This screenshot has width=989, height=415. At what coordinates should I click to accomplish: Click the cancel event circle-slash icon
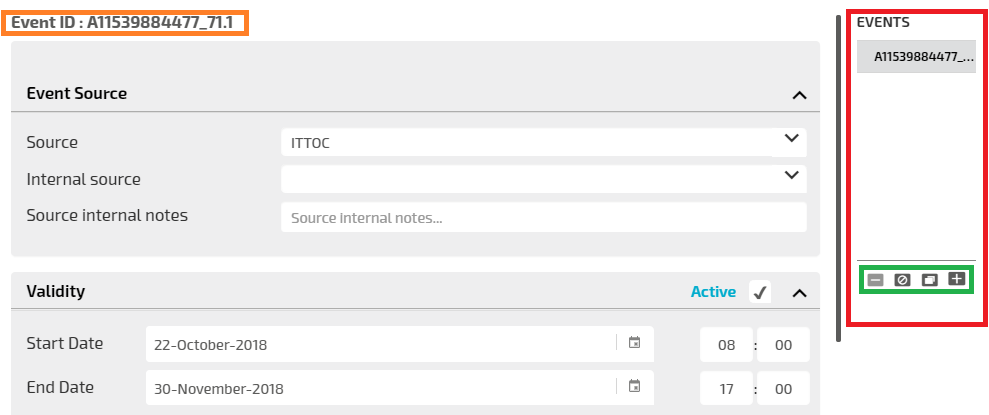click(x=902, y=280)
